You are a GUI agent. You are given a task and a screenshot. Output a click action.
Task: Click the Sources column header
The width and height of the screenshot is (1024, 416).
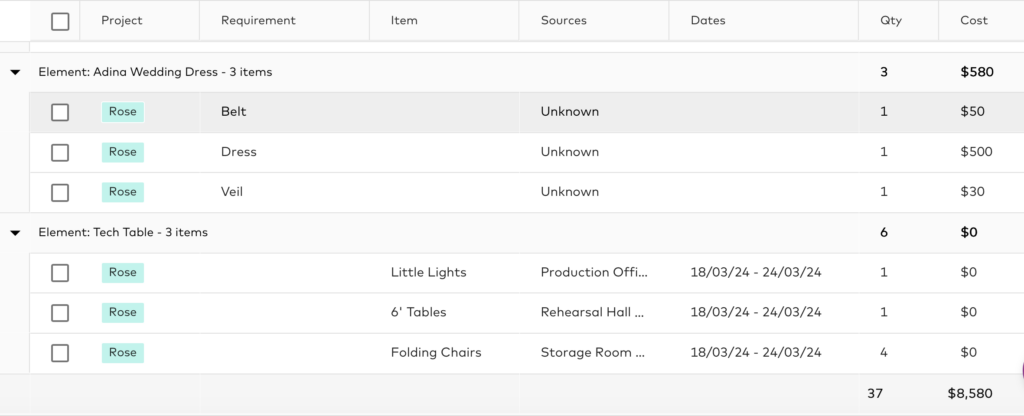(x=563, y=20)
